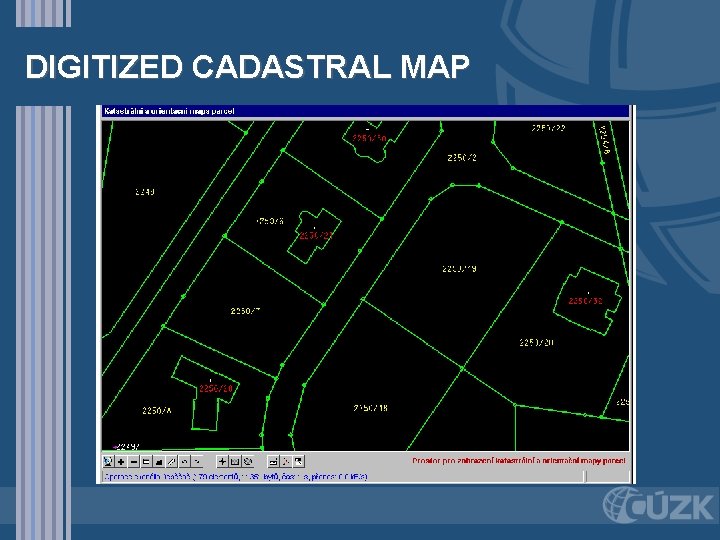Click the bold plus zoom-in icon beside the minus
Image resolution: width=720 pixels, height=540 pixels.
pos(121,461)
